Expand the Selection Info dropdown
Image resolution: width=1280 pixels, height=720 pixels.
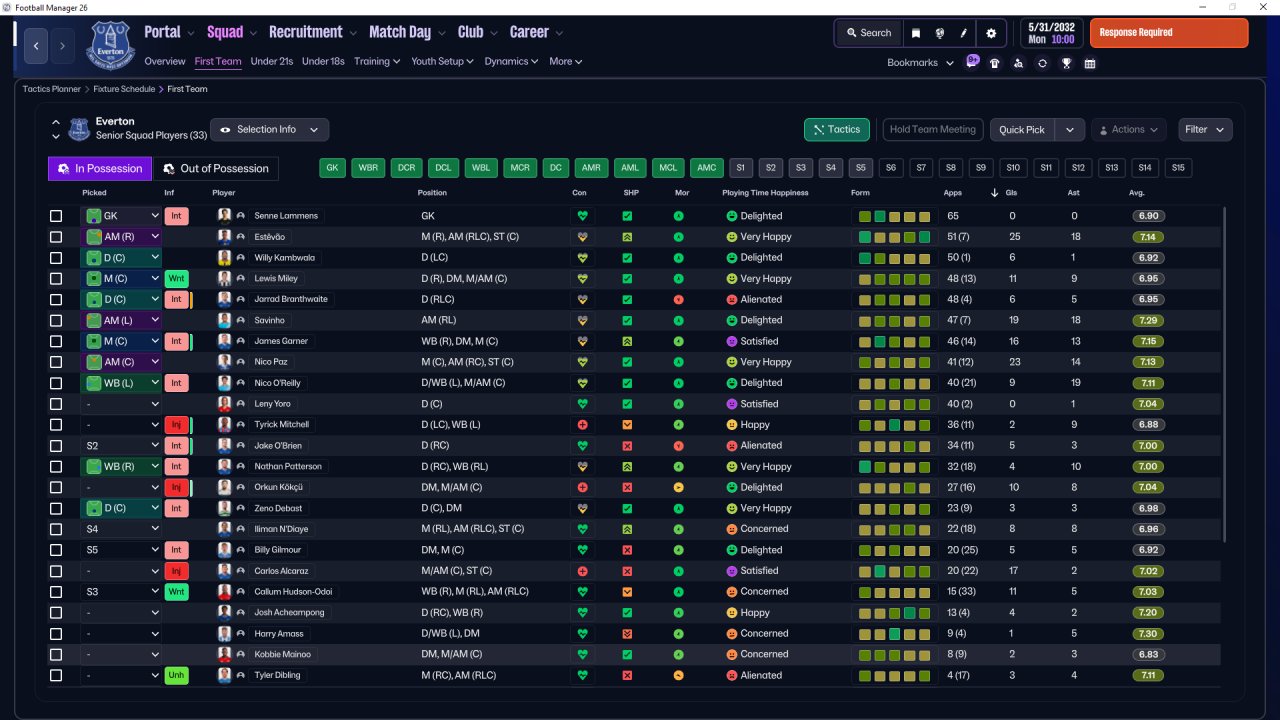[269, 130]
